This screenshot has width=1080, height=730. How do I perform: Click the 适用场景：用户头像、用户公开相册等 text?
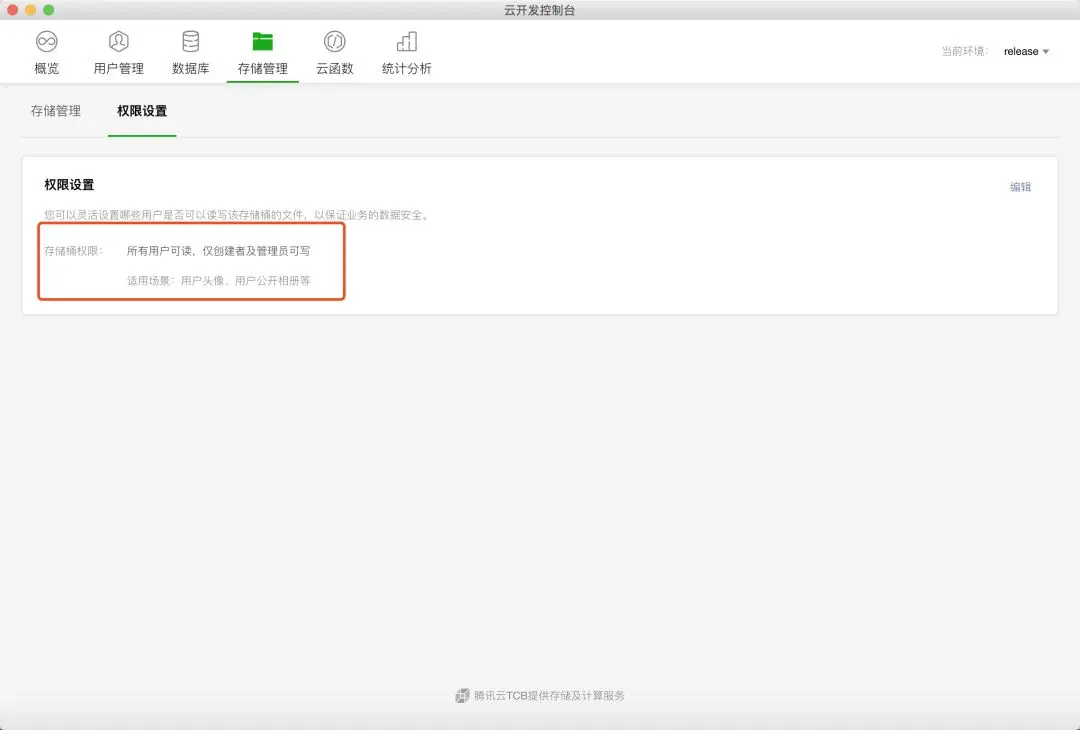tap(218, 280)
